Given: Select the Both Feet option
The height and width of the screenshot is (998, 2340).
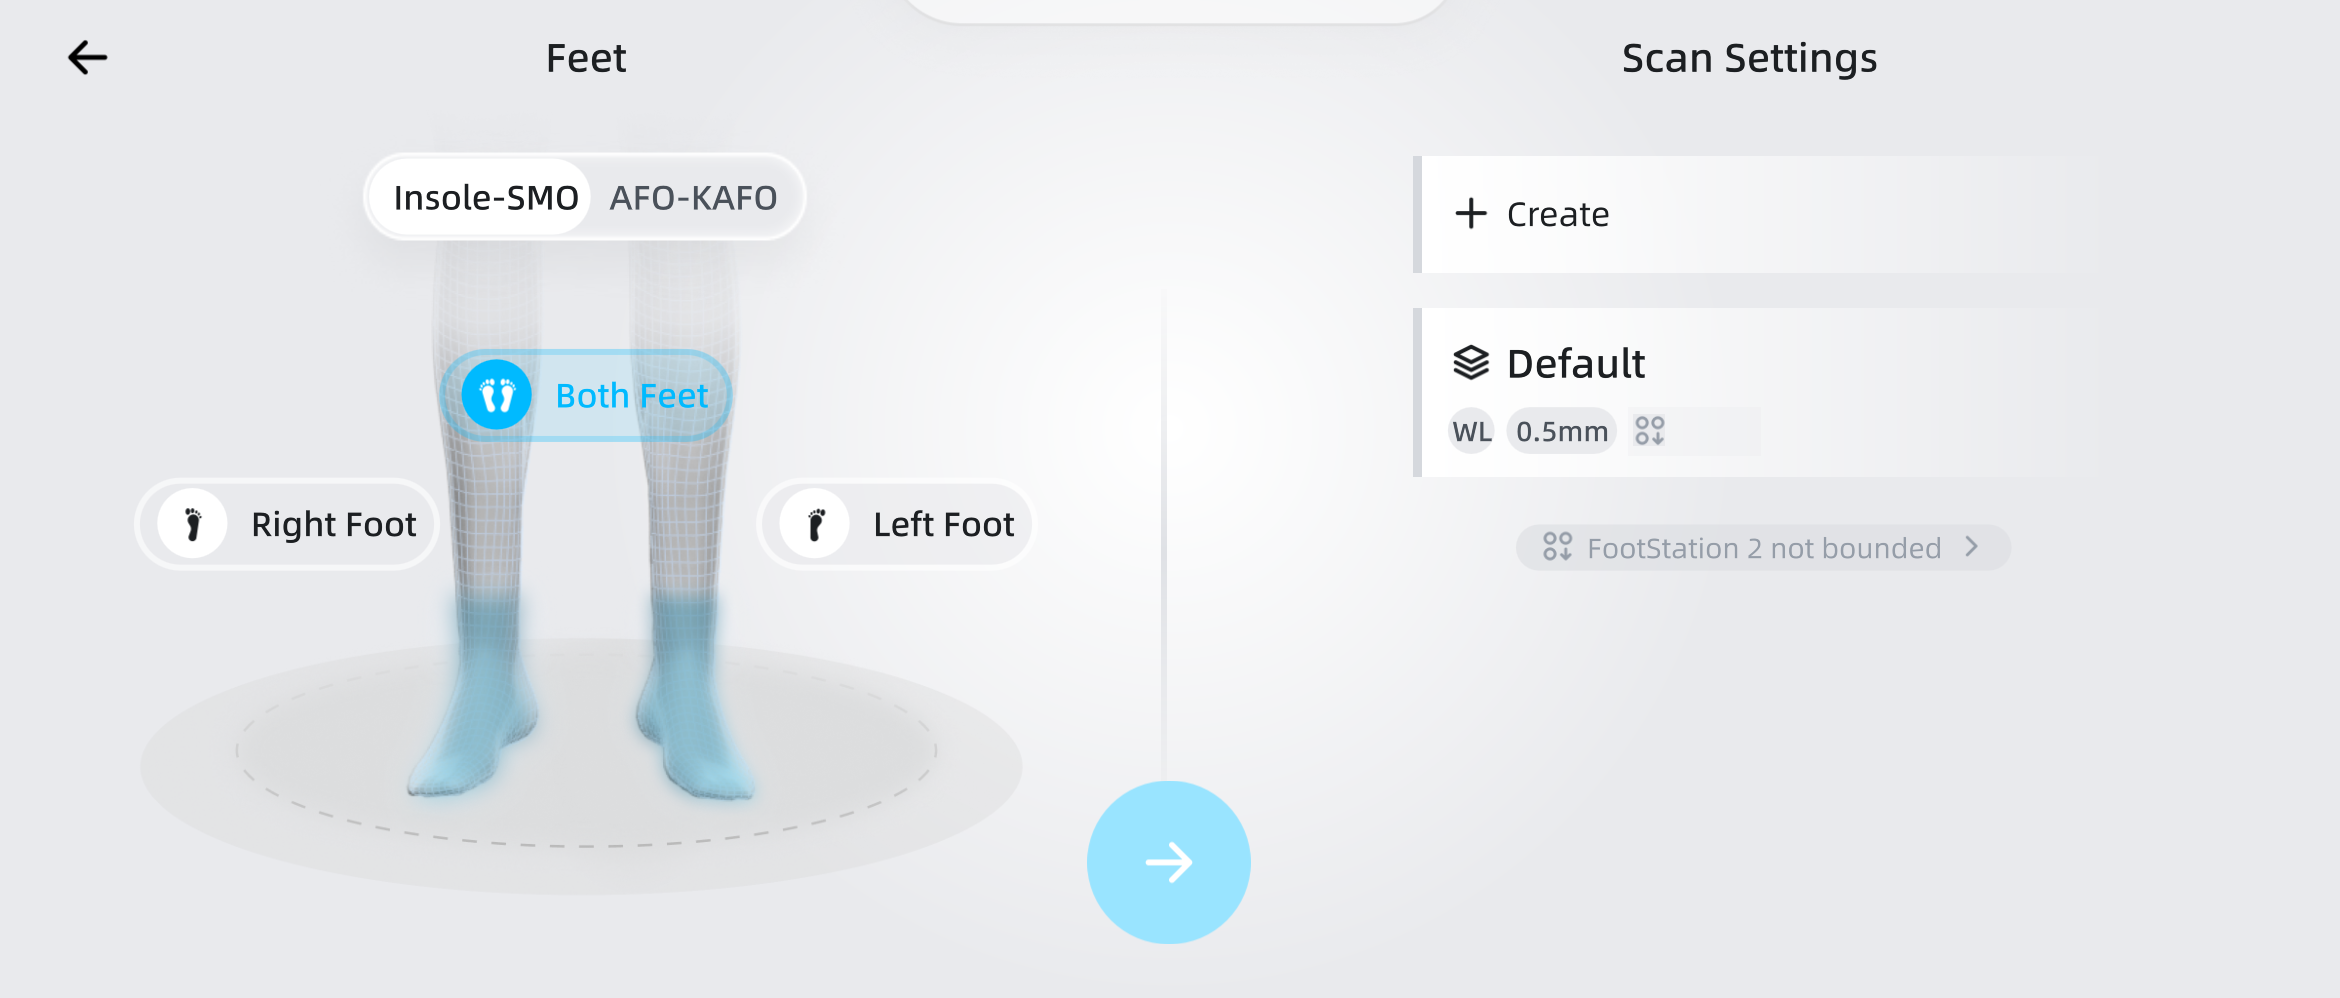Looking at the screenshot, I should tap(631, 396).
